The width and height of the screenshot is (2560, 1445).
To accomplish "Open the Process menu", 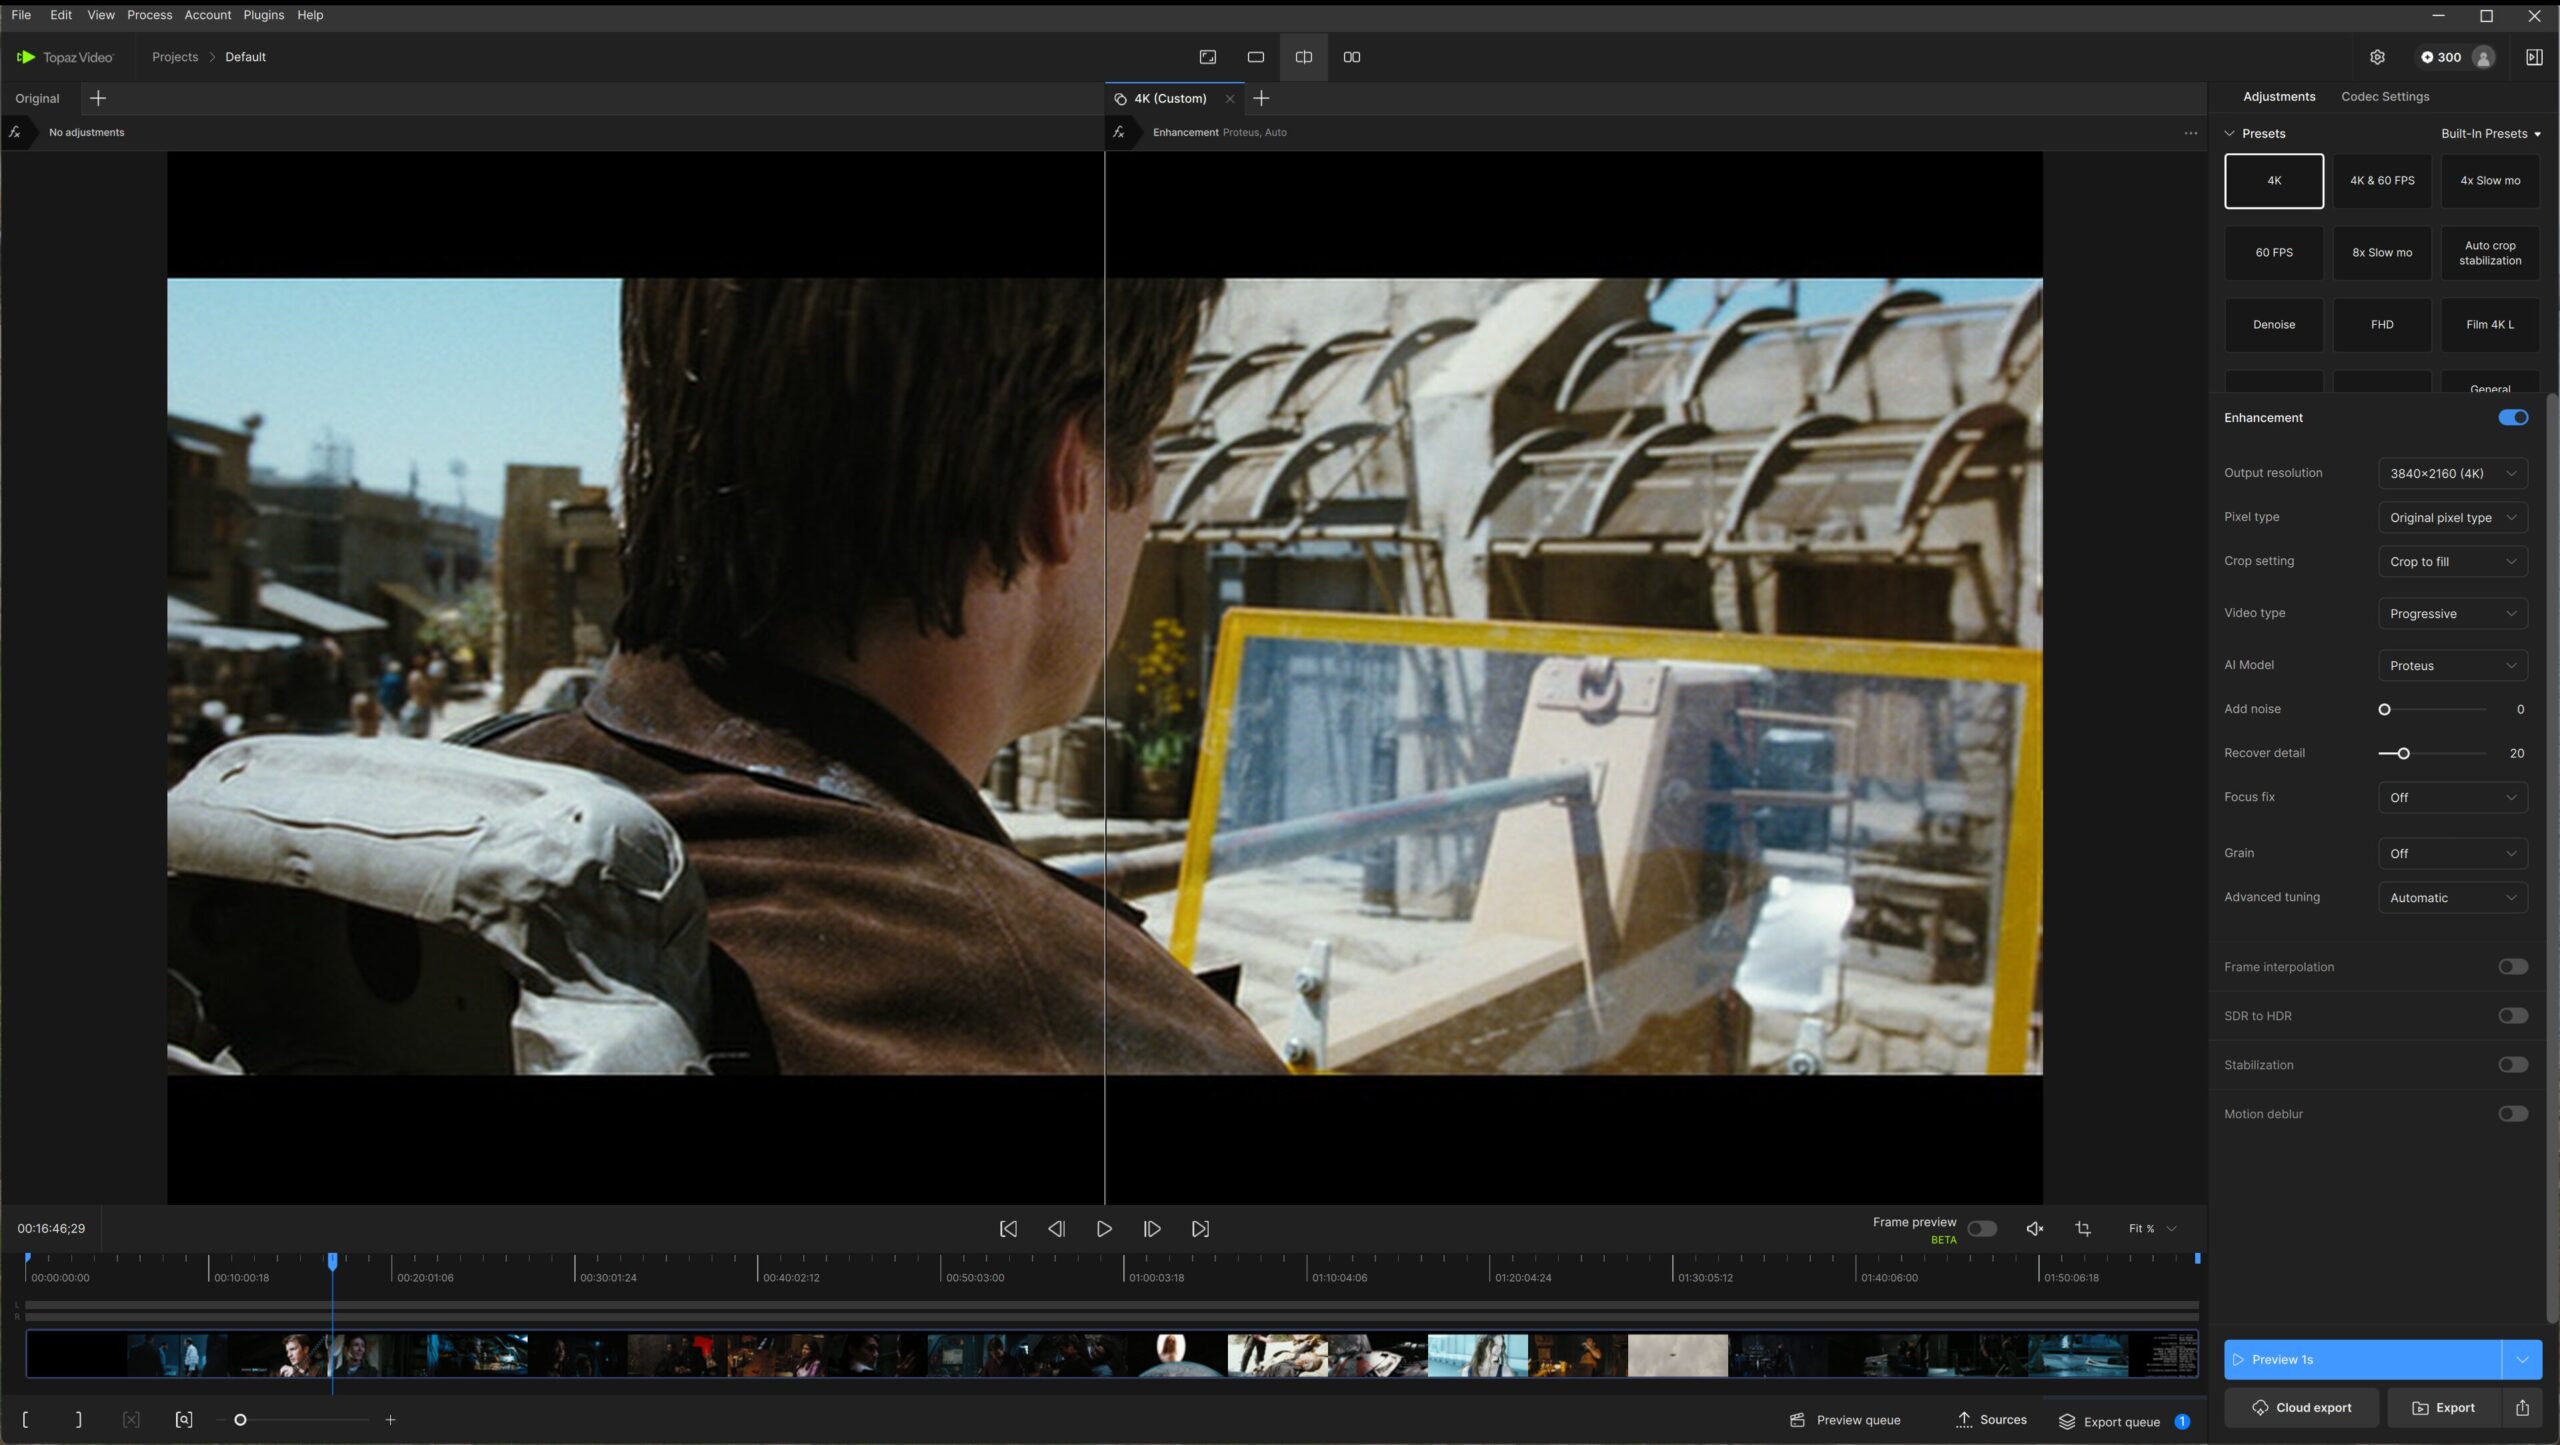I will 149,15.
